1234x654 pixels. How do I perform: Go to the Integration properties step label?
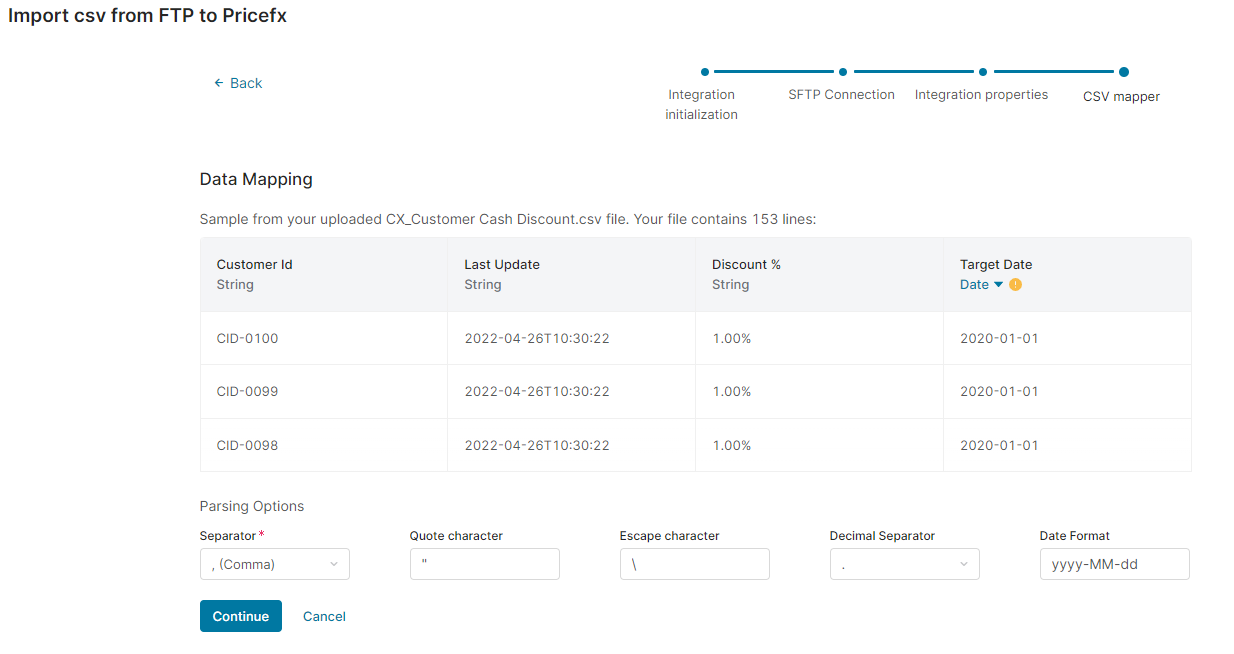pos(981,95)
